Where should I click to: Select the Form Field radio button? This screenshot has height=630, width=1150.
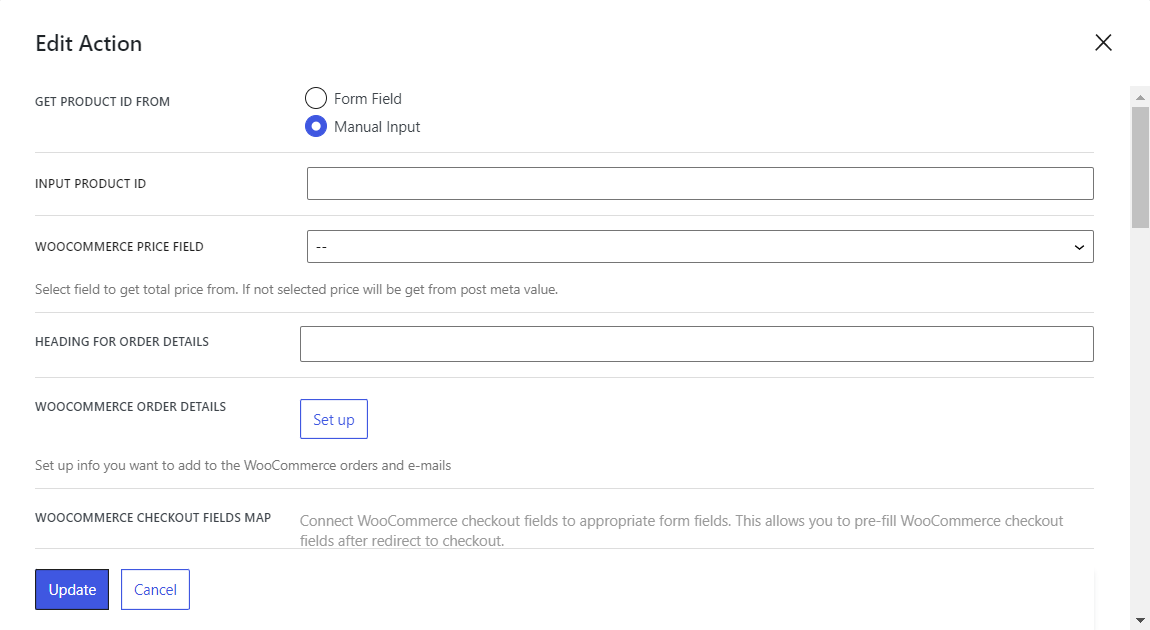point(316,98)
